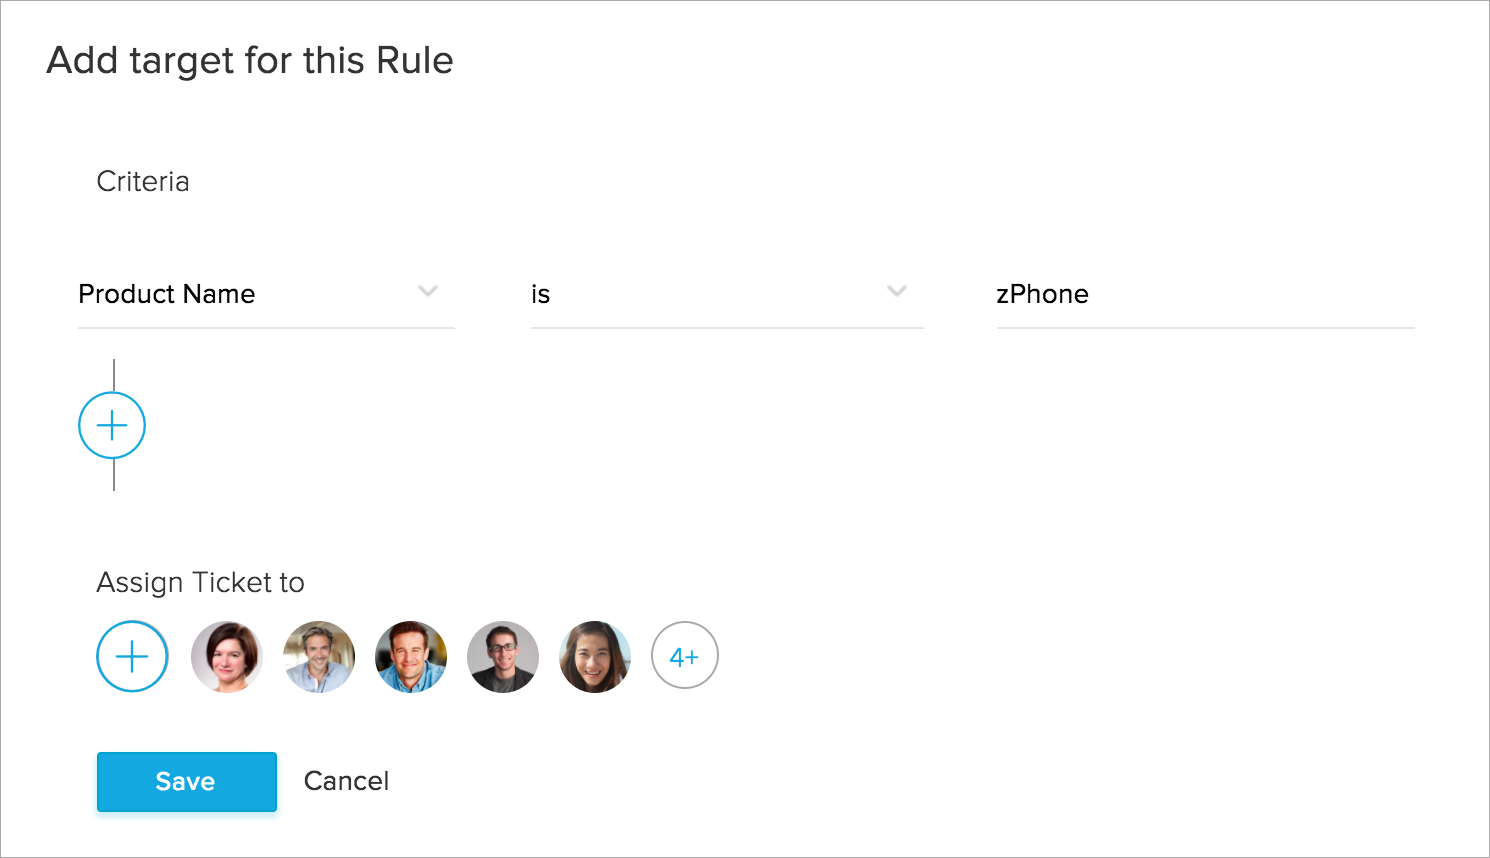This screenshot has width=1490, height=858.
Task: Select the avatar of man wearing glasses
Action: point(503,657)
